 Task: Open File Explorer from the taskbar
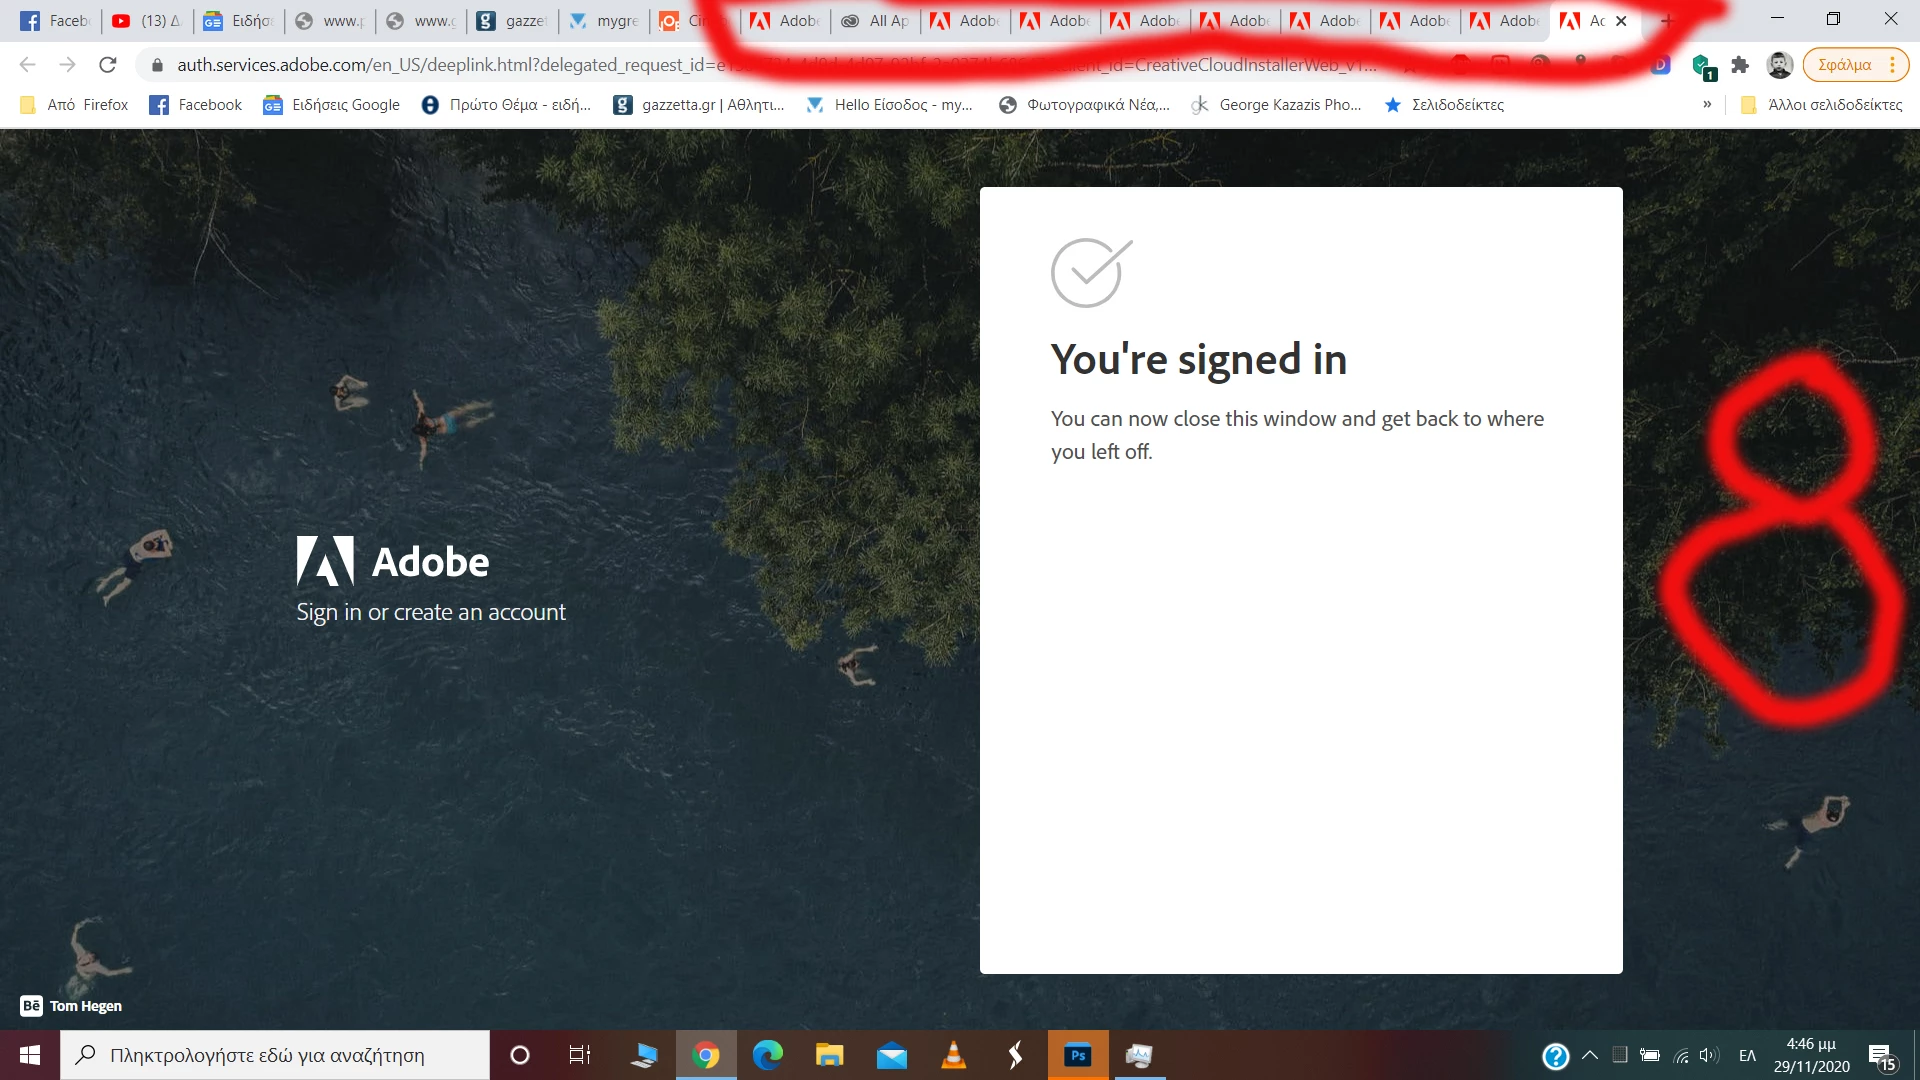[829, 1055]
